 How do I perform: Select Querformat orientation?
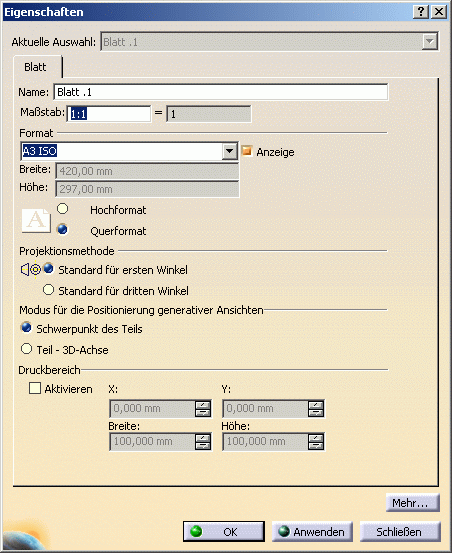[x=62, y=230]
